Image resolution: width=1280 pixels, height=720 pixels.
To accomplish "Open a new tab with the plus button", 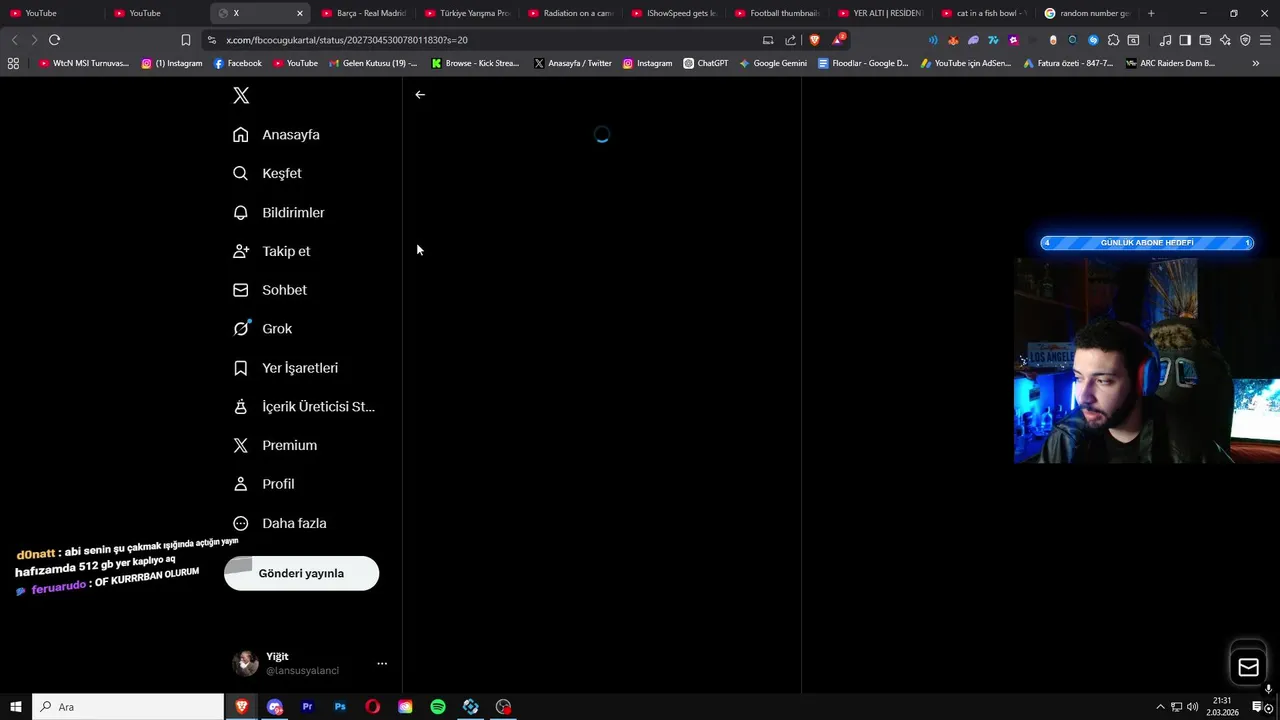I will 1151,13.
